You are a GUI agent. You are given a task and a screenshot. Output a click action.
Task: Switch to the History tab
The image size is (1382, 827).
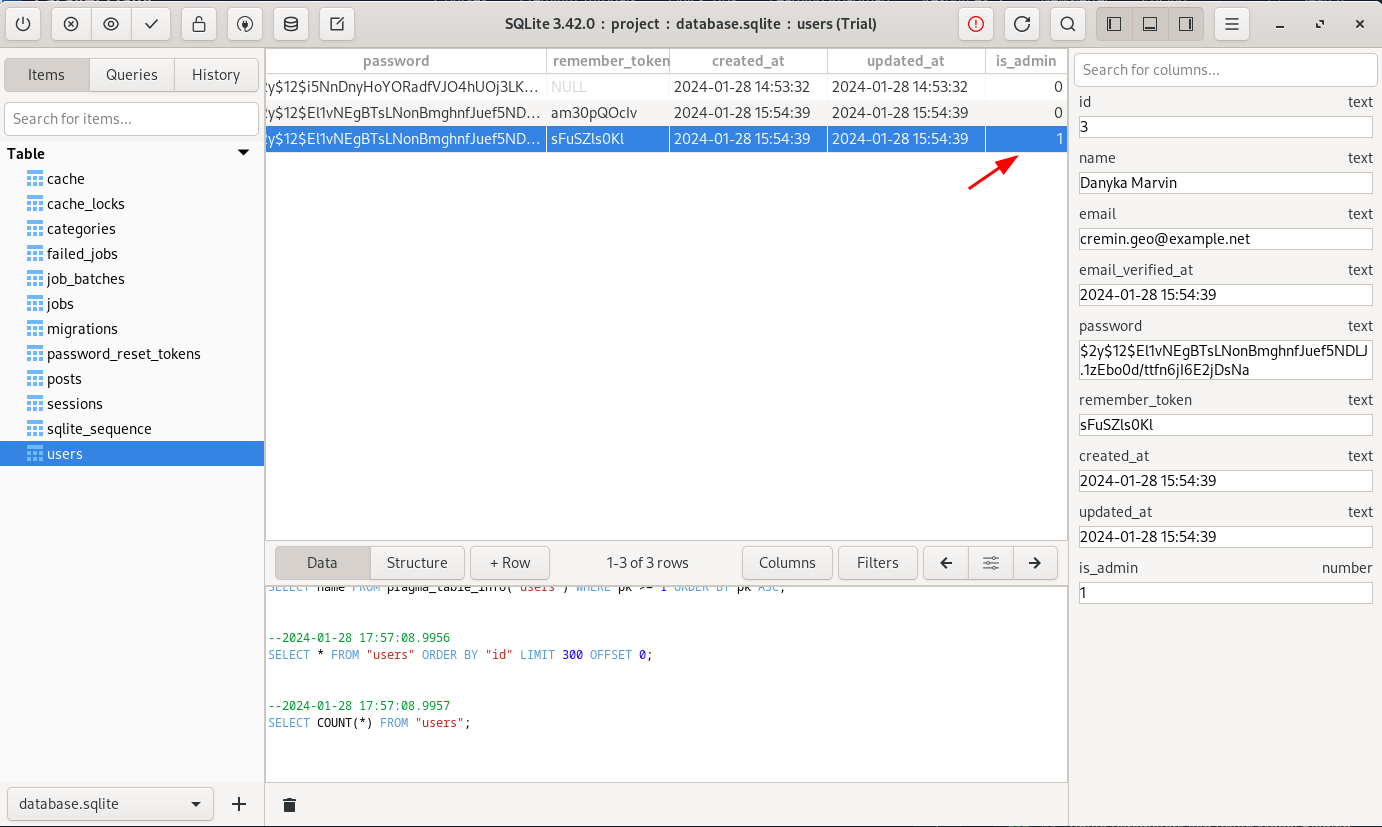pos(216,75)
